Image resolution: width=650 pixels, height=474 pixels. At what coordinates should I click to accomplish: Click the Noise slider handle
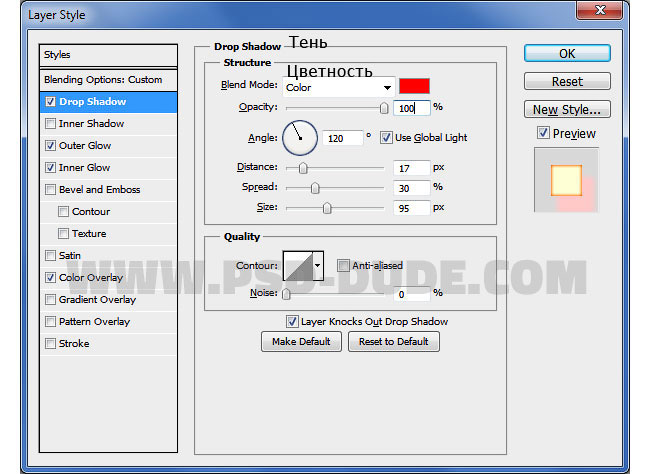286,294
